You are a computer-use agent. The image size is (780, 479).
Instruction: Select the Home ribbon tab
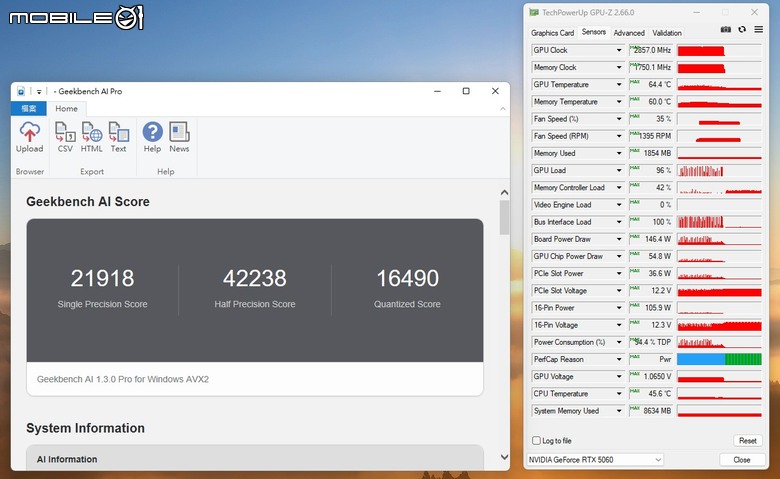(66, 108)
